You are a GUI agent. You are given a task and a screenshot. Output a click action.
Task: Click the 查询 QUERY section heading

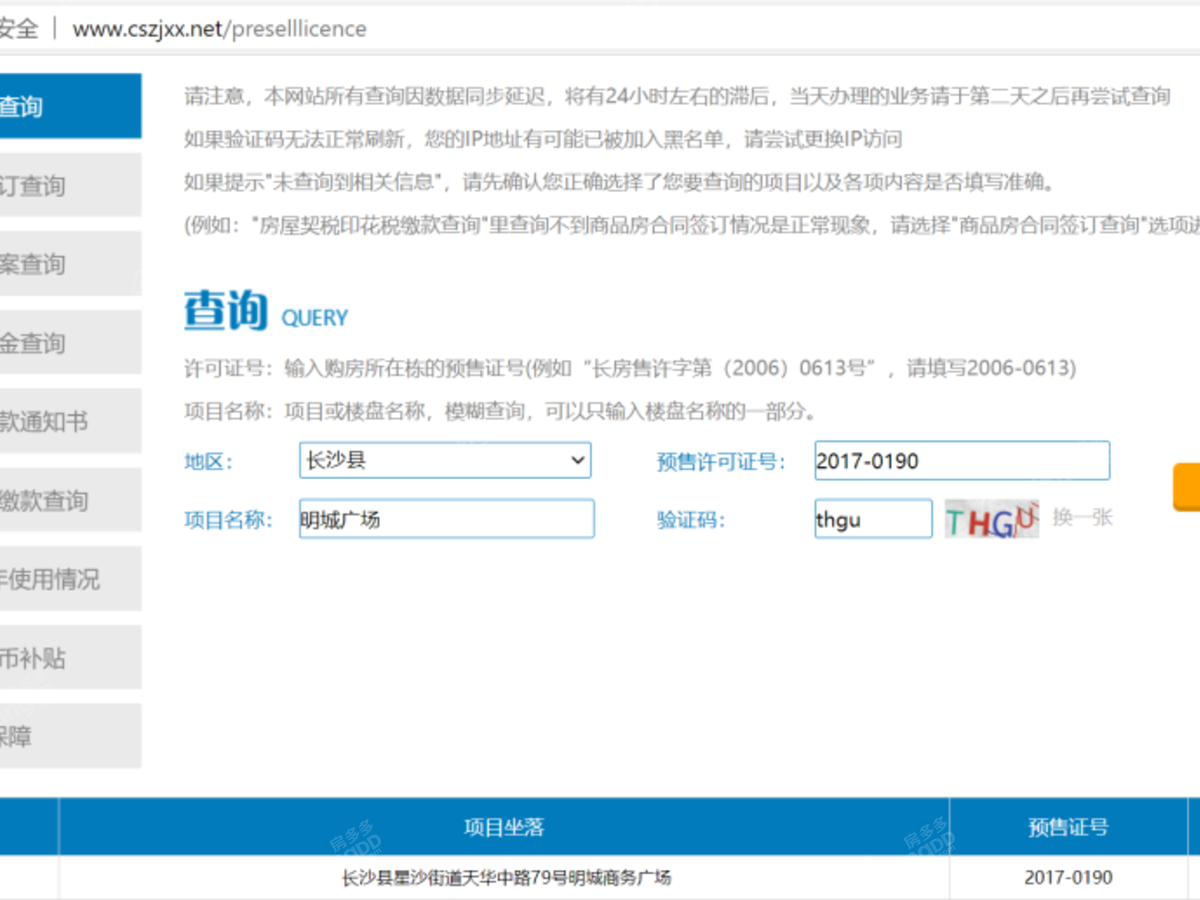(266, 311)
